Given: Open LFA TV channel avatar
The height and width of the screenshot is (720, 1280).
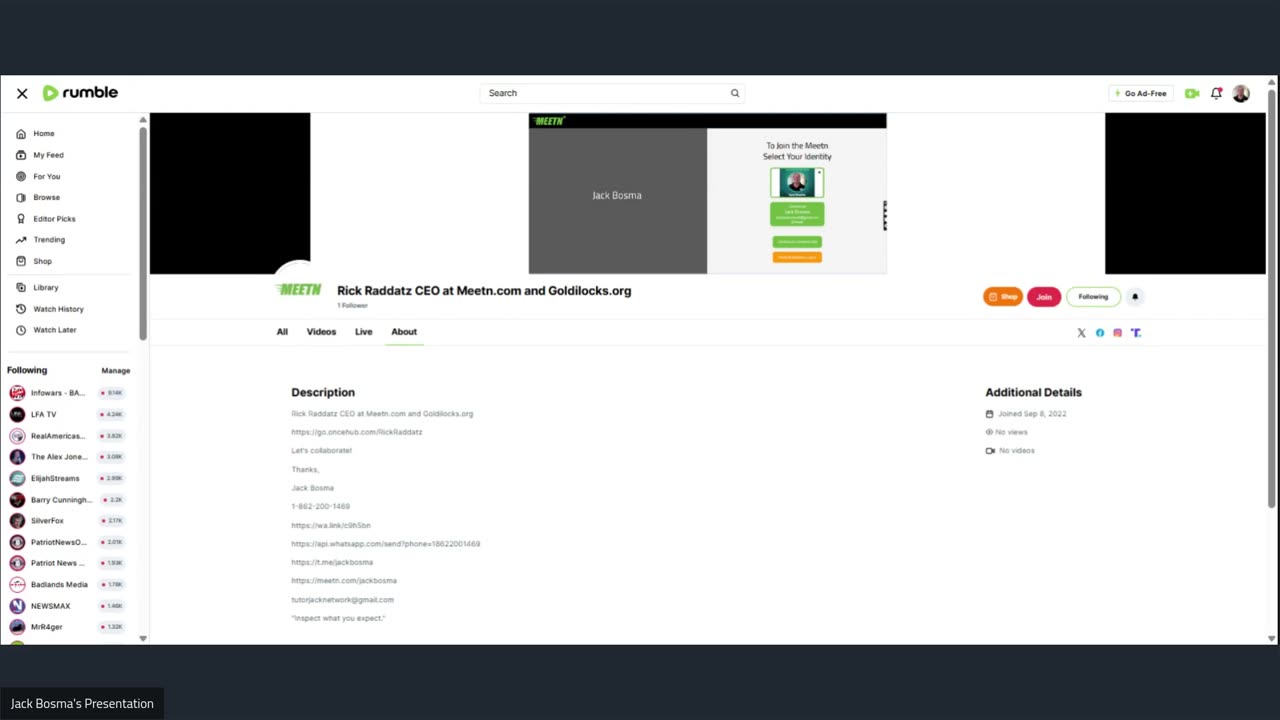Looking at the screenshot, I should (x=17, y=414).
